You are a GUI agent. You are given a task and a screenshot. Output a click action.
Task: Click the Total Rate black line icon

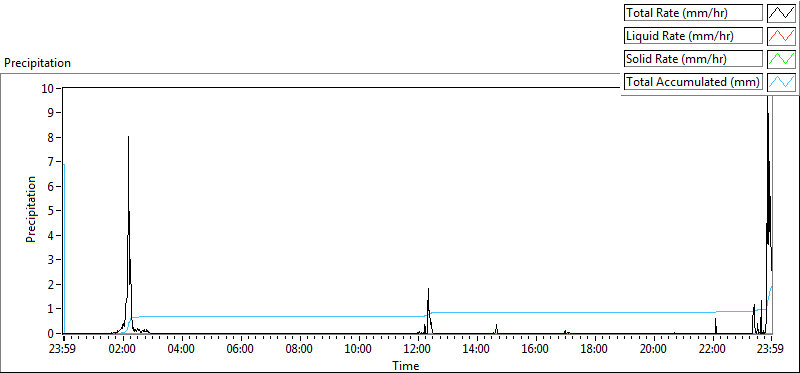pyautogui.click(x=782, y=13)
